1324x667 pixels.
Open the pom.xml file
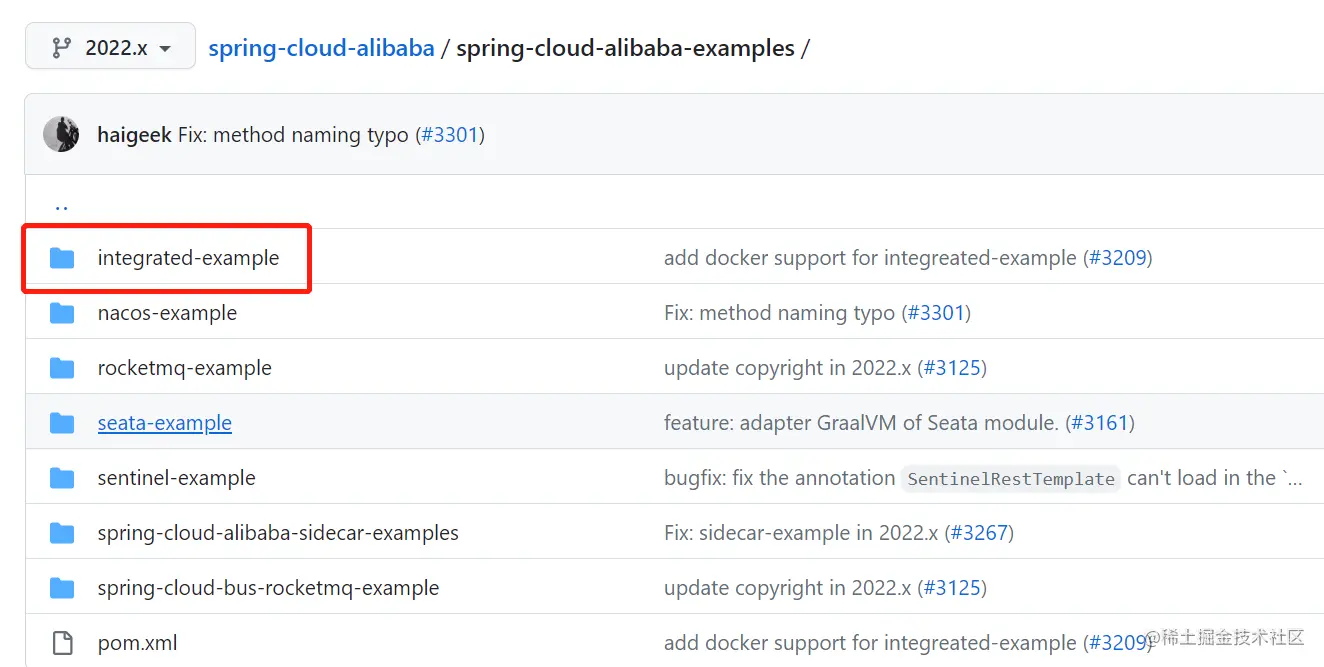coord(137,643)
